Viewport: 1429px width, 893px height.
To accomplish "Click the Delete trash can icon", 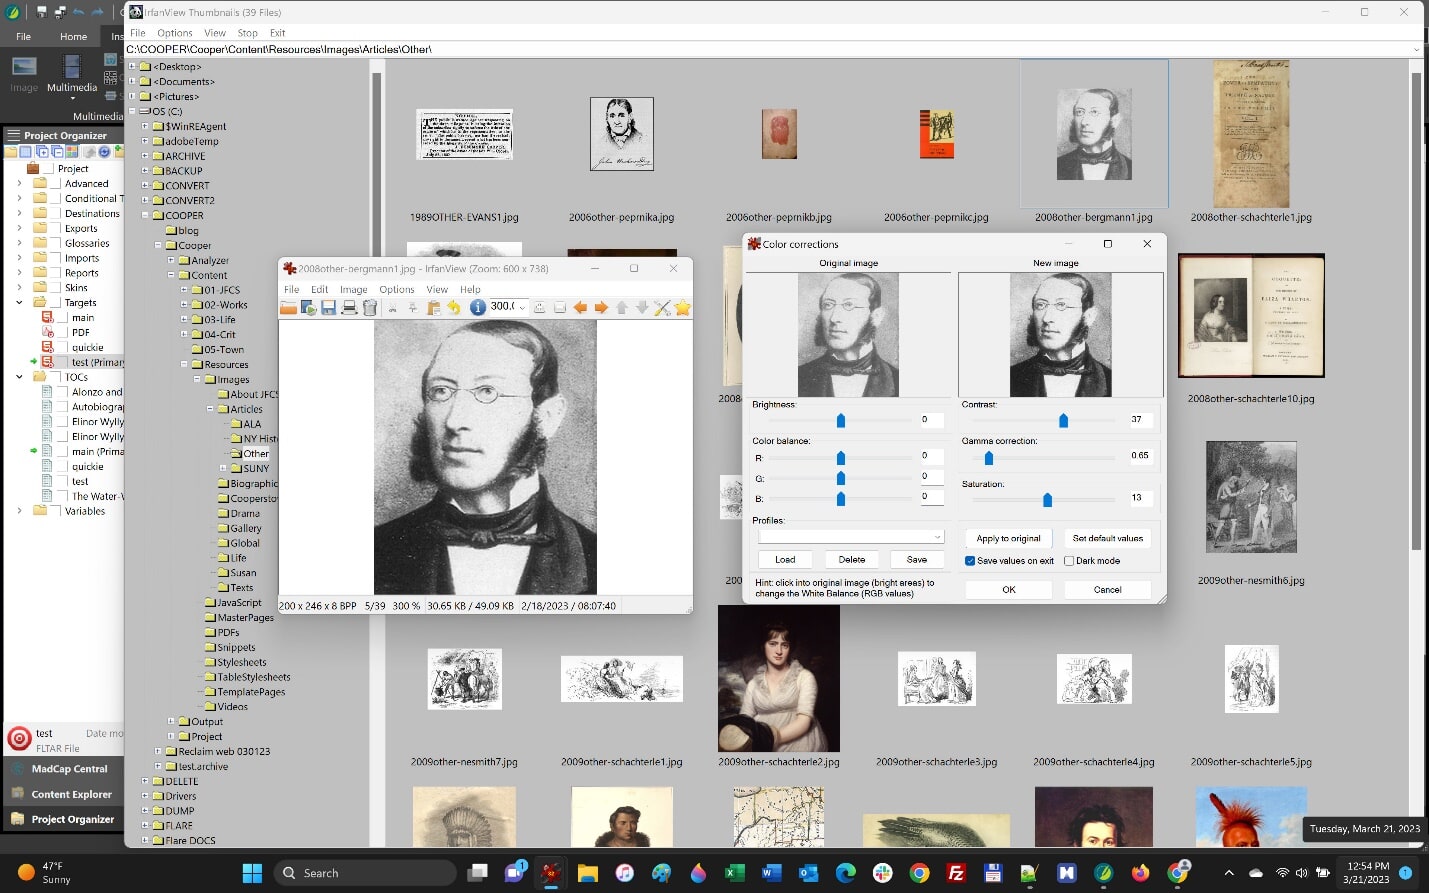I will click(370, 308).
